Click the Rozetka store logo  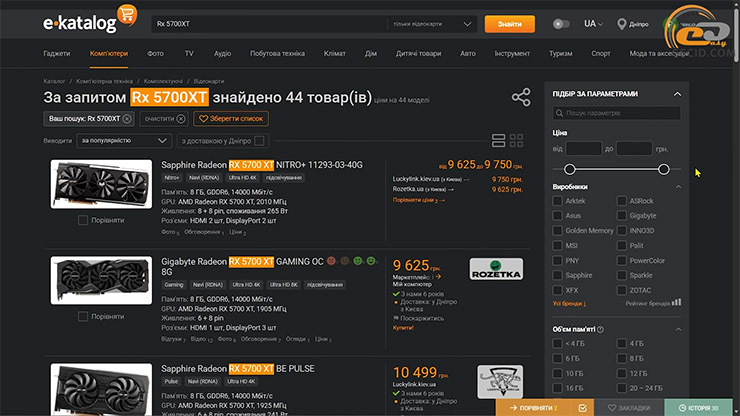click(x=496, y=270)
